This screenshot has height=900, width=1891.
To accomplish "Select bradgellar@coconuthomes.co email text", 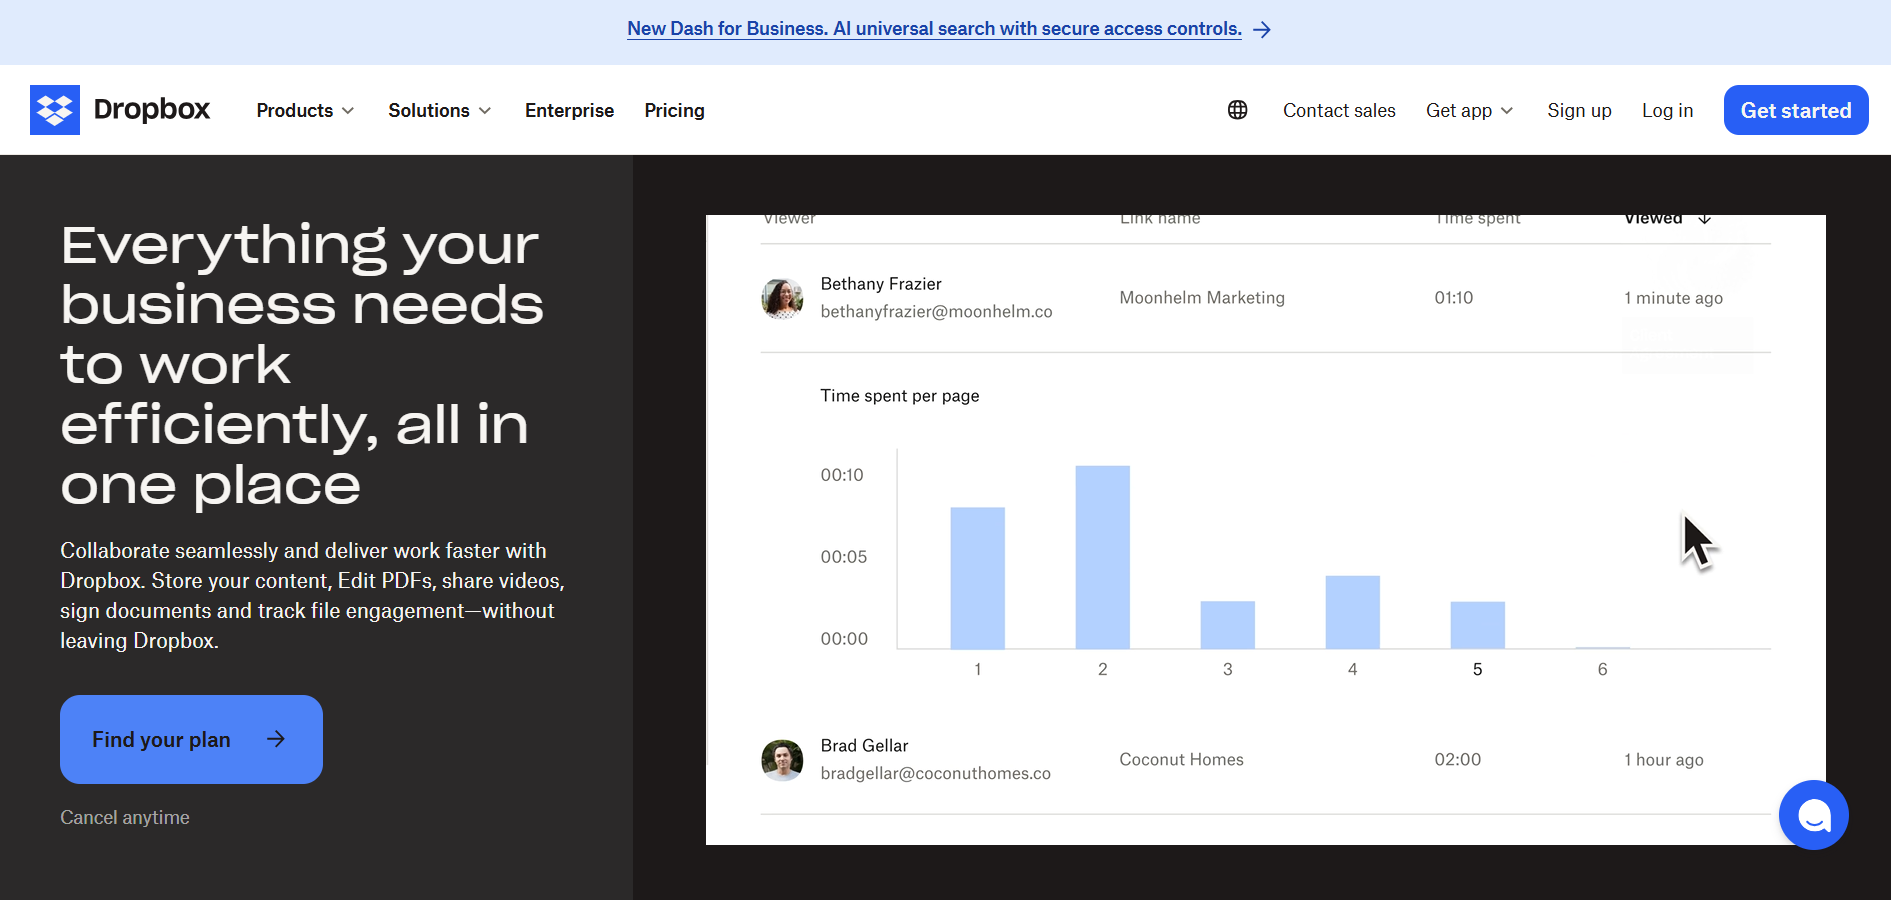I will (x=935, y=774).
